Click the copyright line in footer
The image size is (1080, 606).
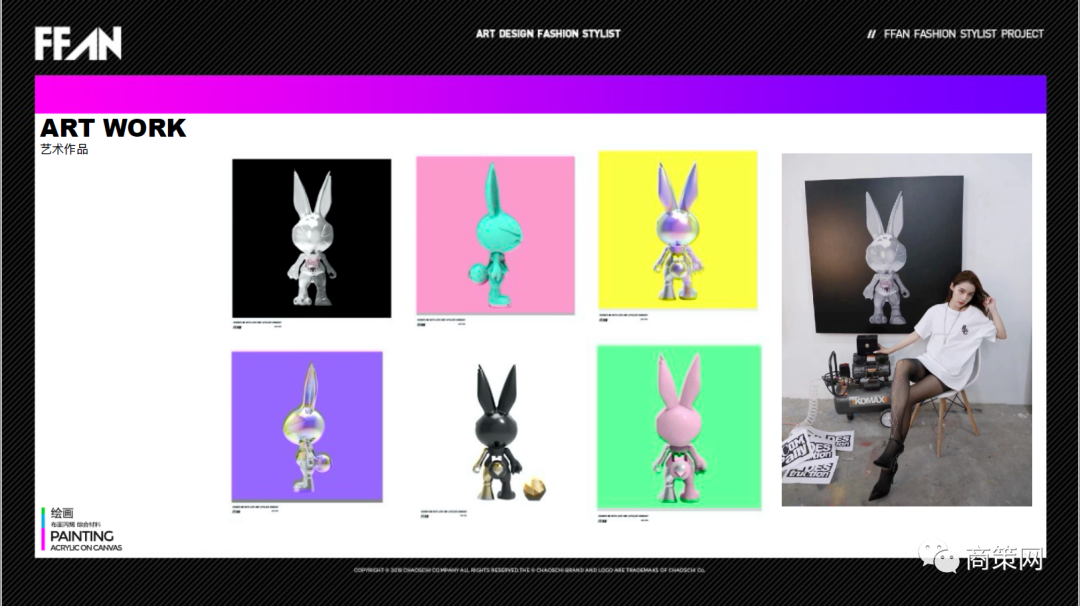pyautogui.click(x=530, y=570)
